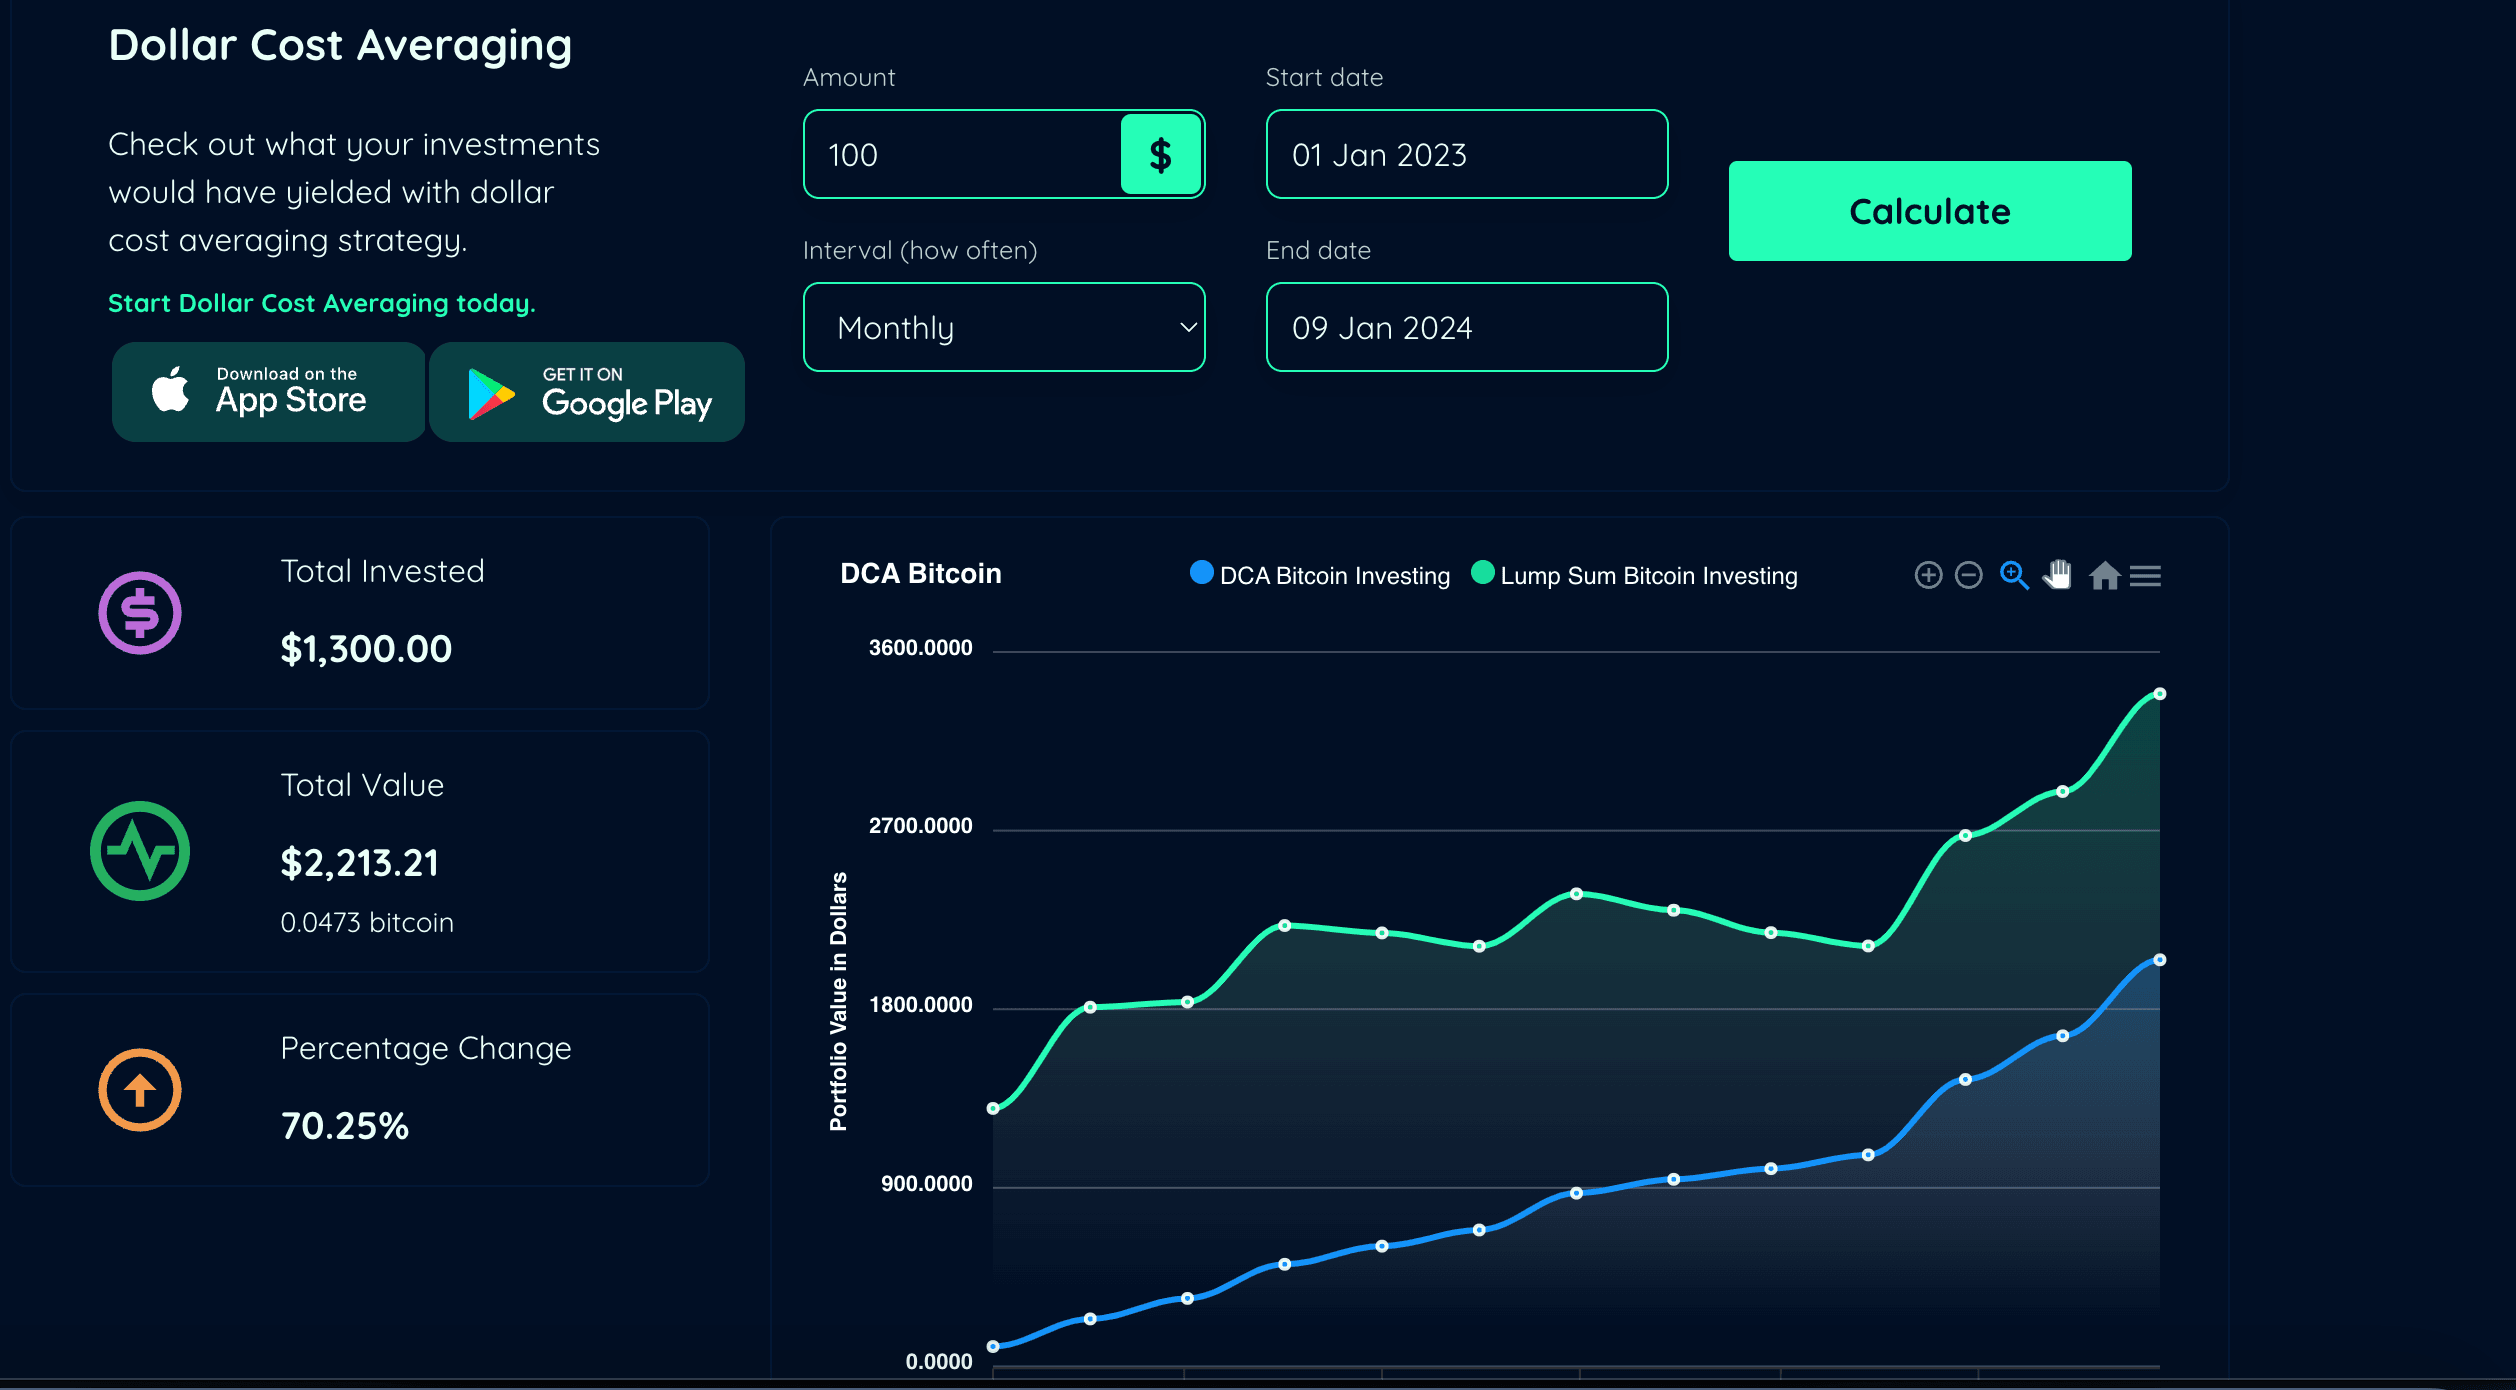
Task: Click the Calculate button
Action: click(x=1930, y=211)
